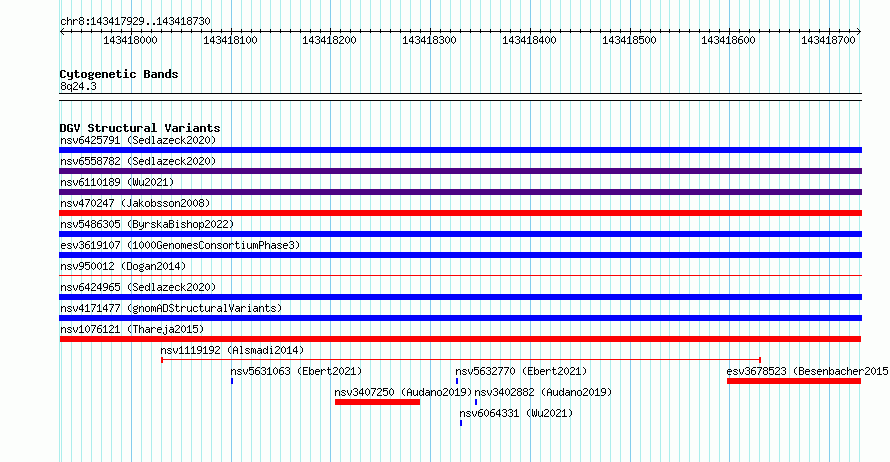Open nsv3407250 (Audano2019) label
Image resolution: width=890 pixels, height=462 pixels.
403,392
